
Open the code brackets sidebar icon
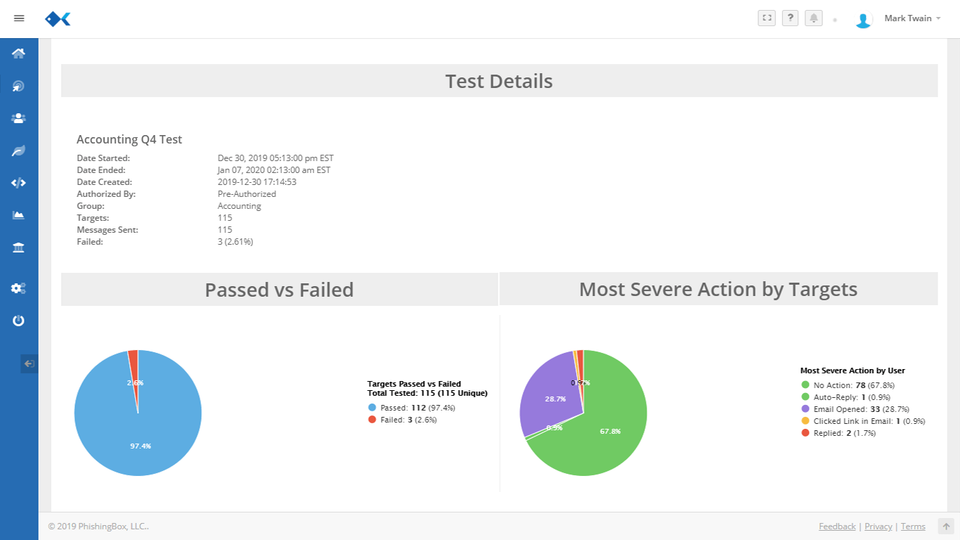tap(18, 183)
